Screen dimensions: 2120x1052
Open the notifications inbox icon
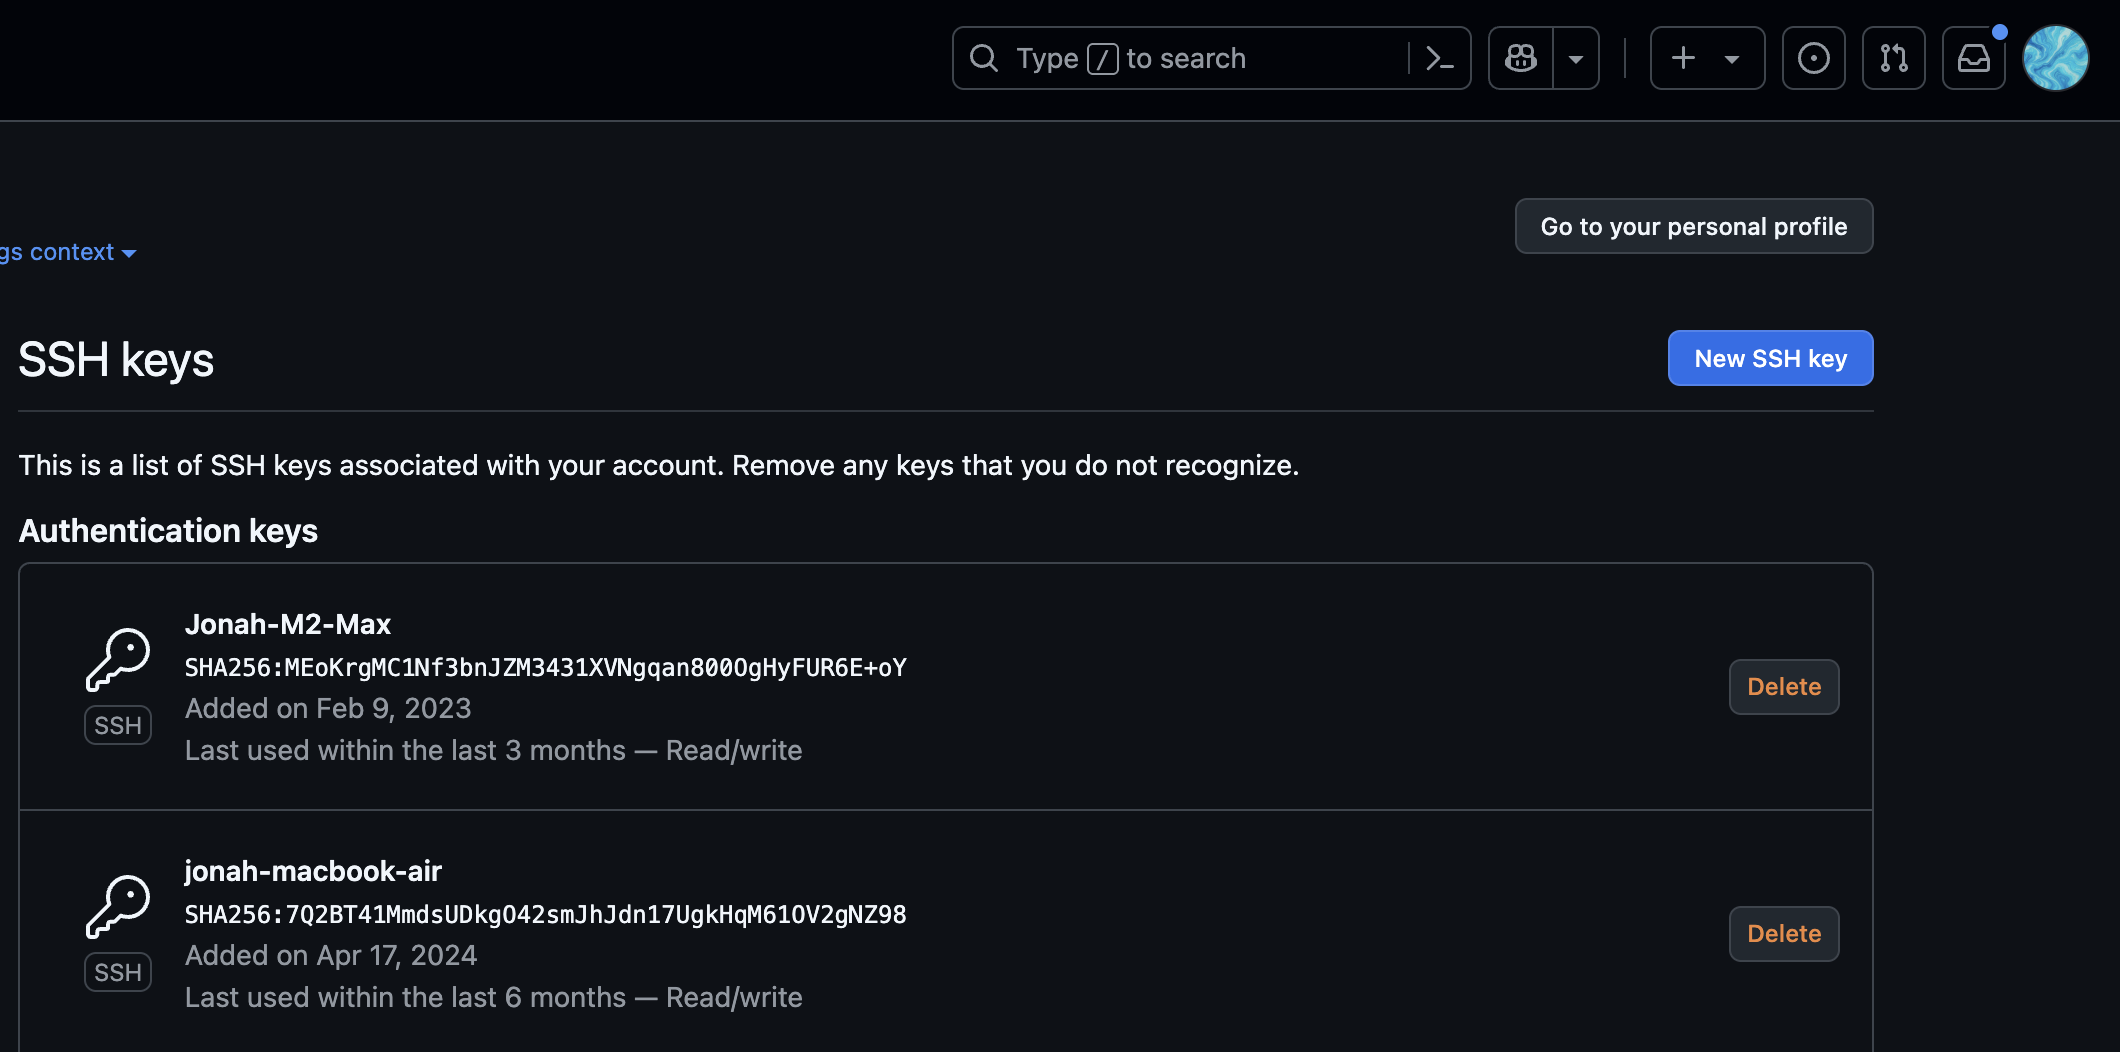pyautogui.click(x=1973, y=58)
